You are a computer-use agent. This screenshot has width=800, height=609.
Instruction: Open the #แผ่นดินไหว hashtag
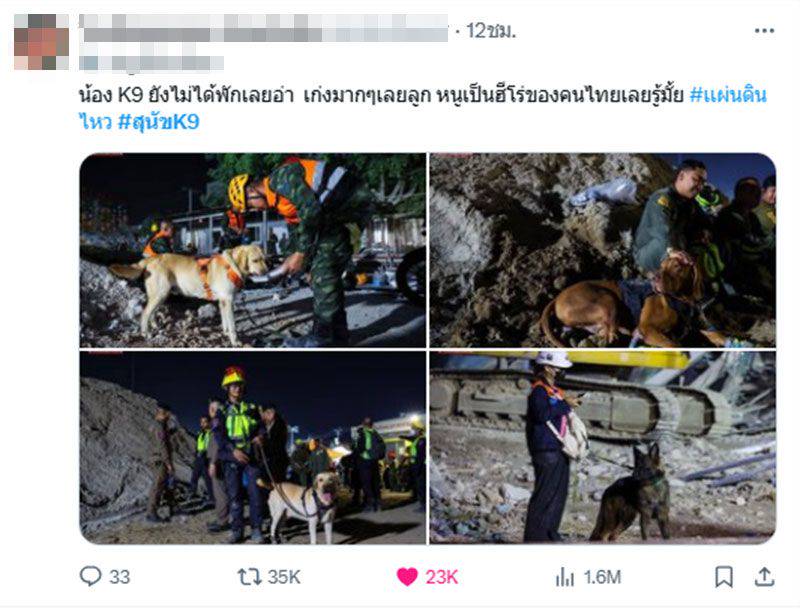pyautogui.click(x=728, y=95)
